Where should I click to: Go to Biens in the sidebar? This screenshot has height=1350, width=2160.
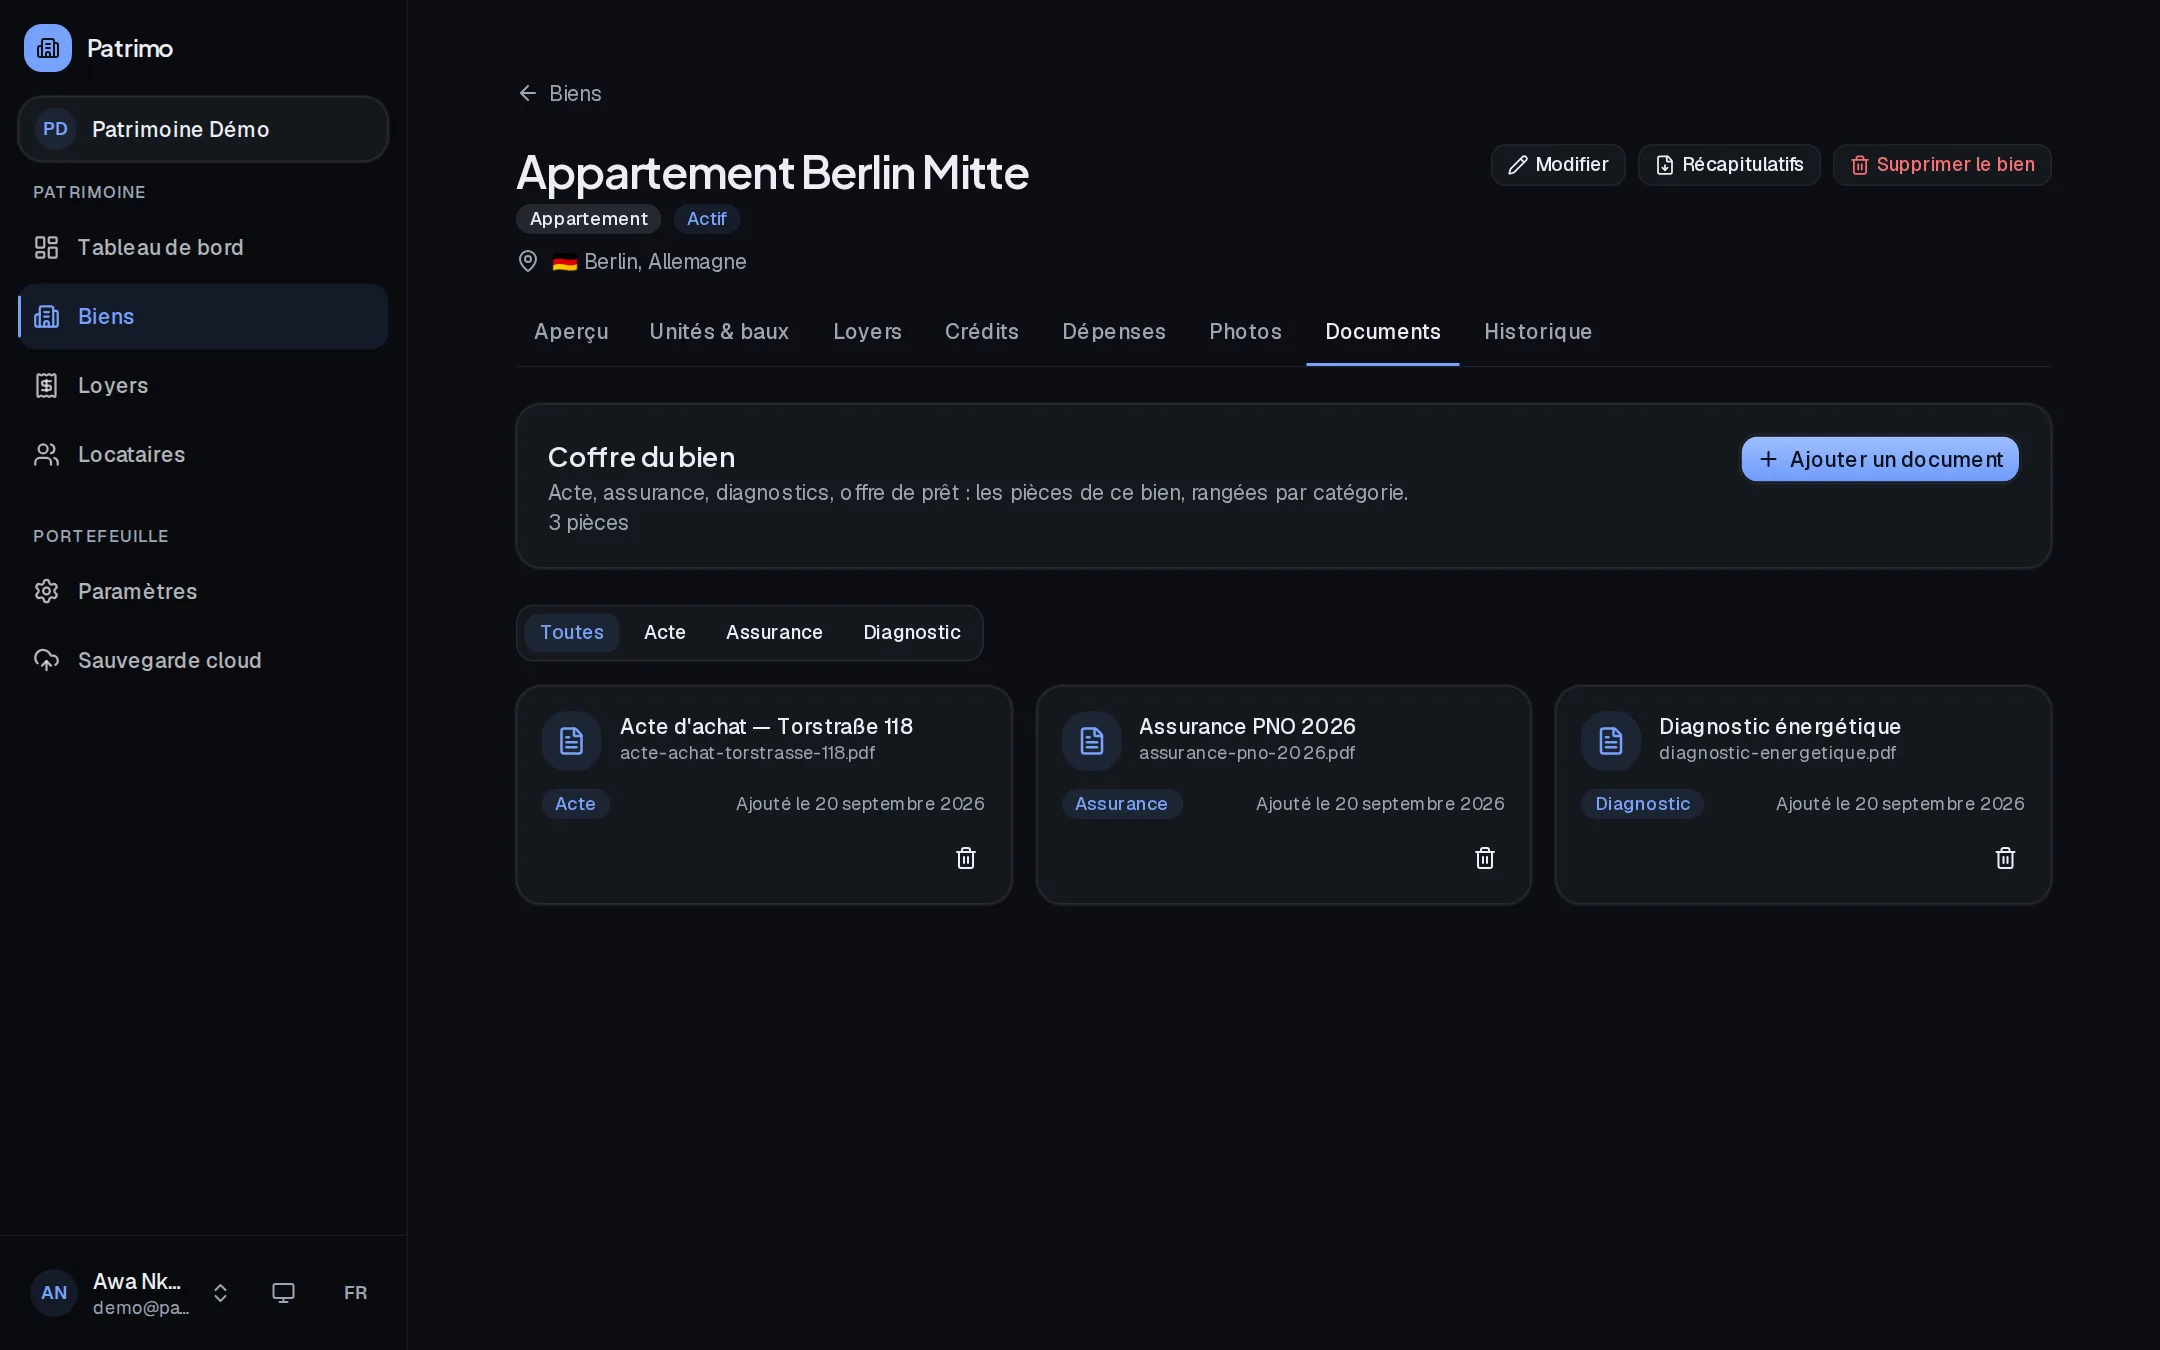click(x=203, y=316)
